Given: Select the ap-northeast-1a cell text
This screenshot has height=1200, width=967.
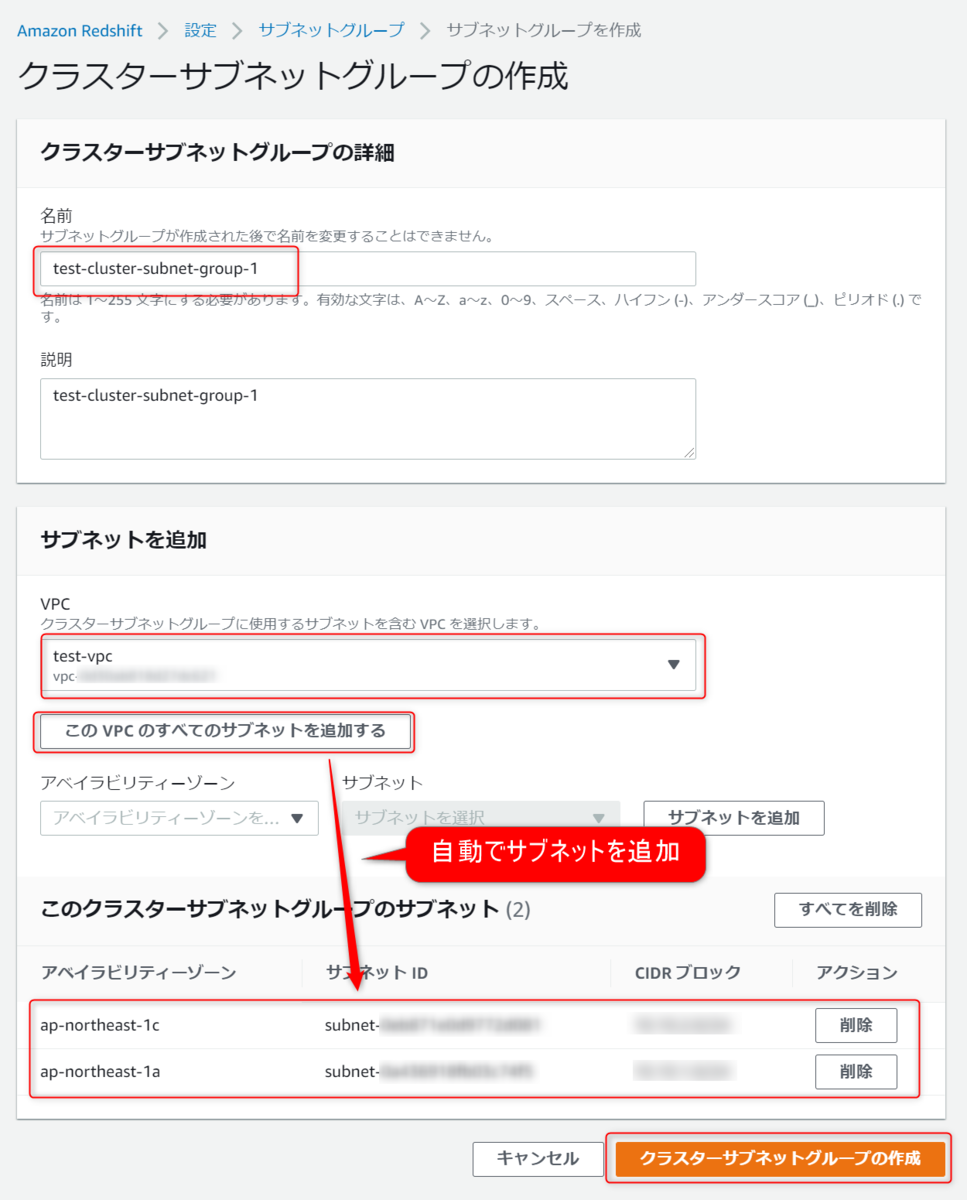Looking at the screenshot, I should pos(100,1072).
